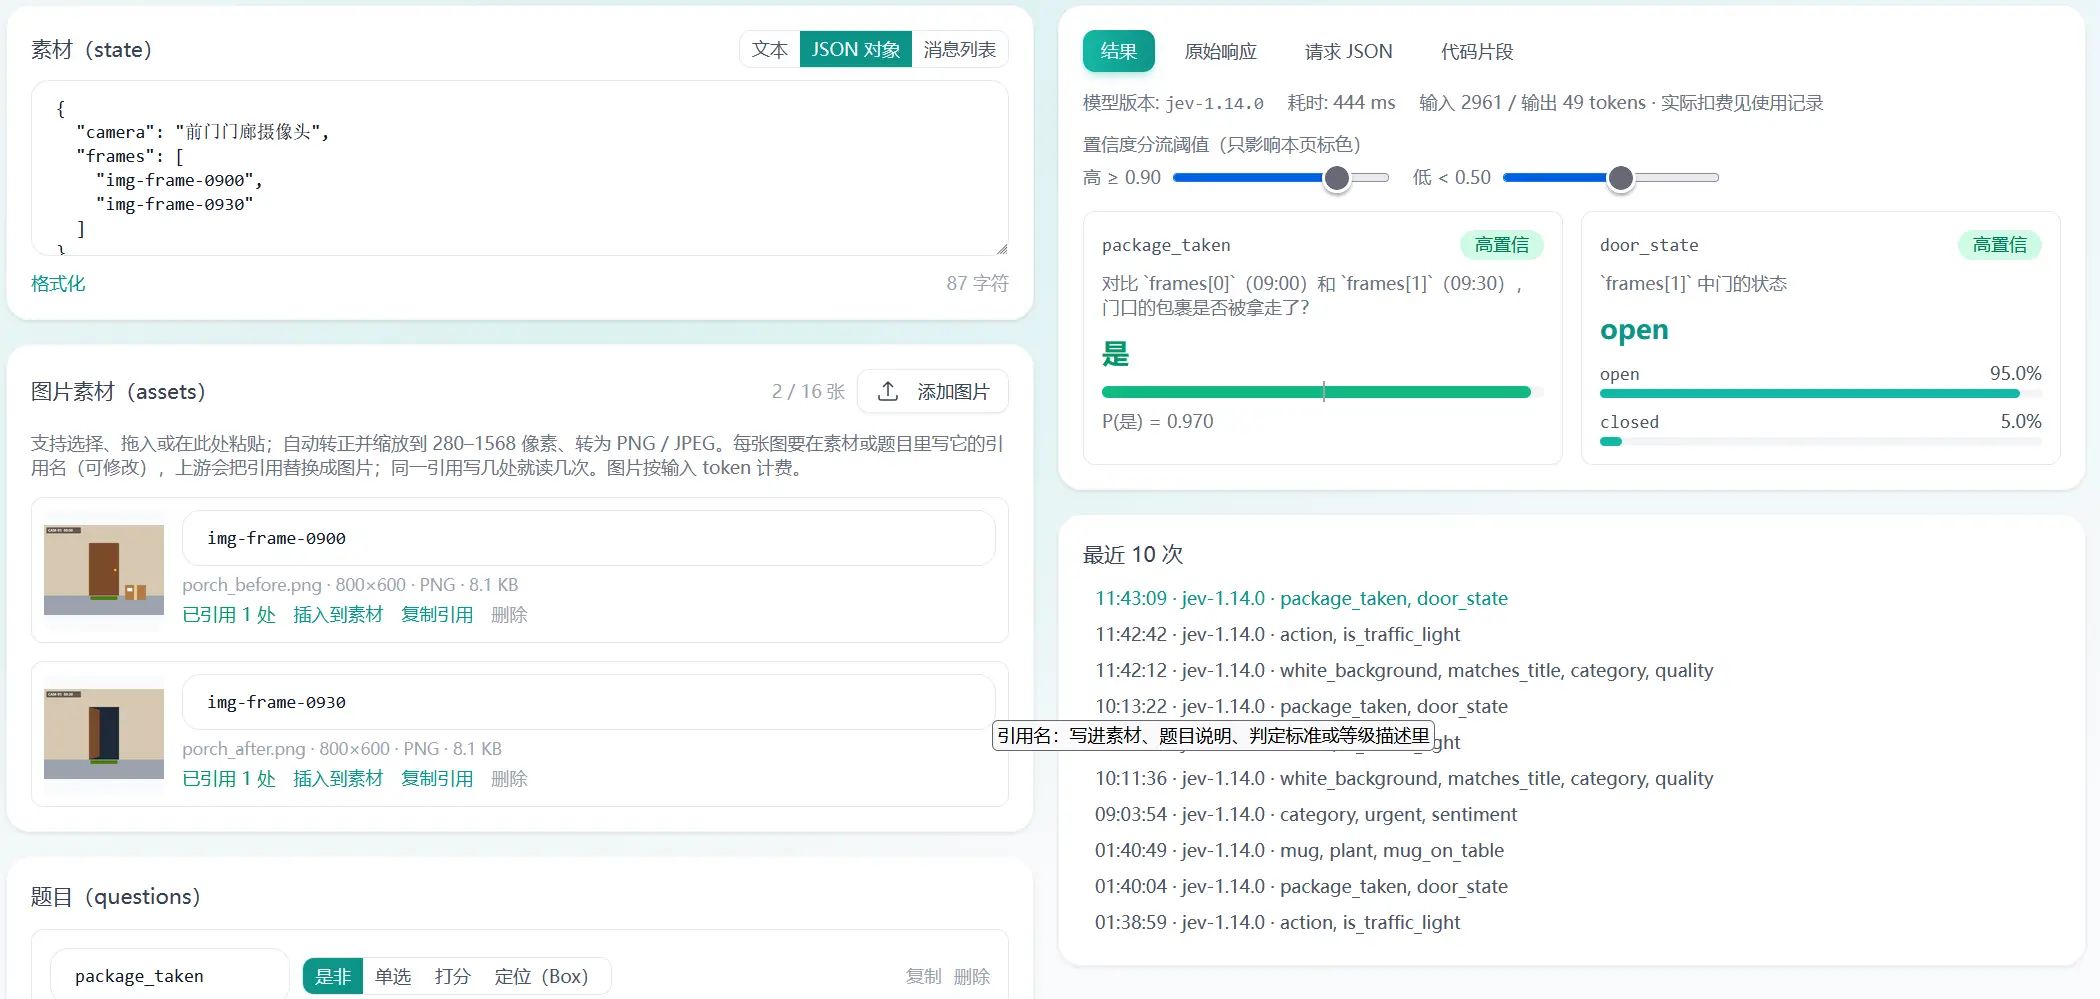Switch state input to 消息列表 mode
The height and width of the screenshot is (999, 2100).
click(960, 49)
